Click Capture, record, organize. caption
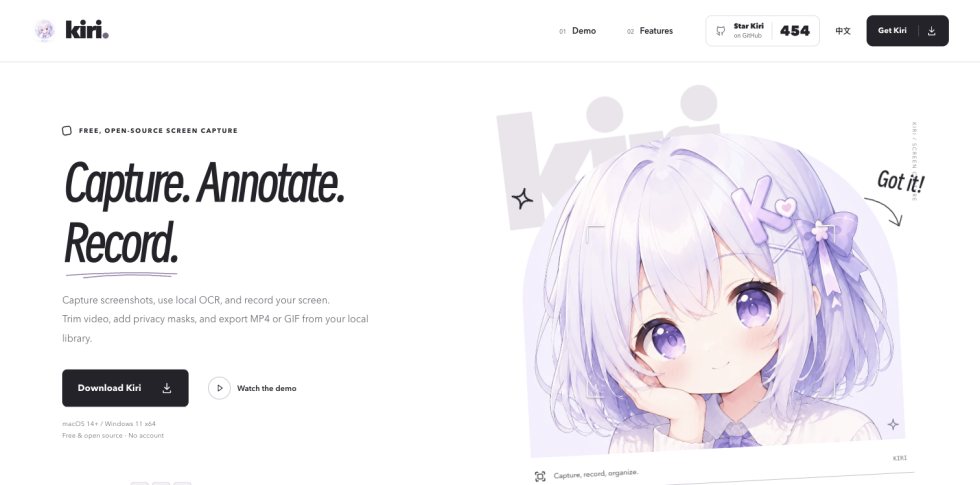980x485 pixels. (596, 474)
